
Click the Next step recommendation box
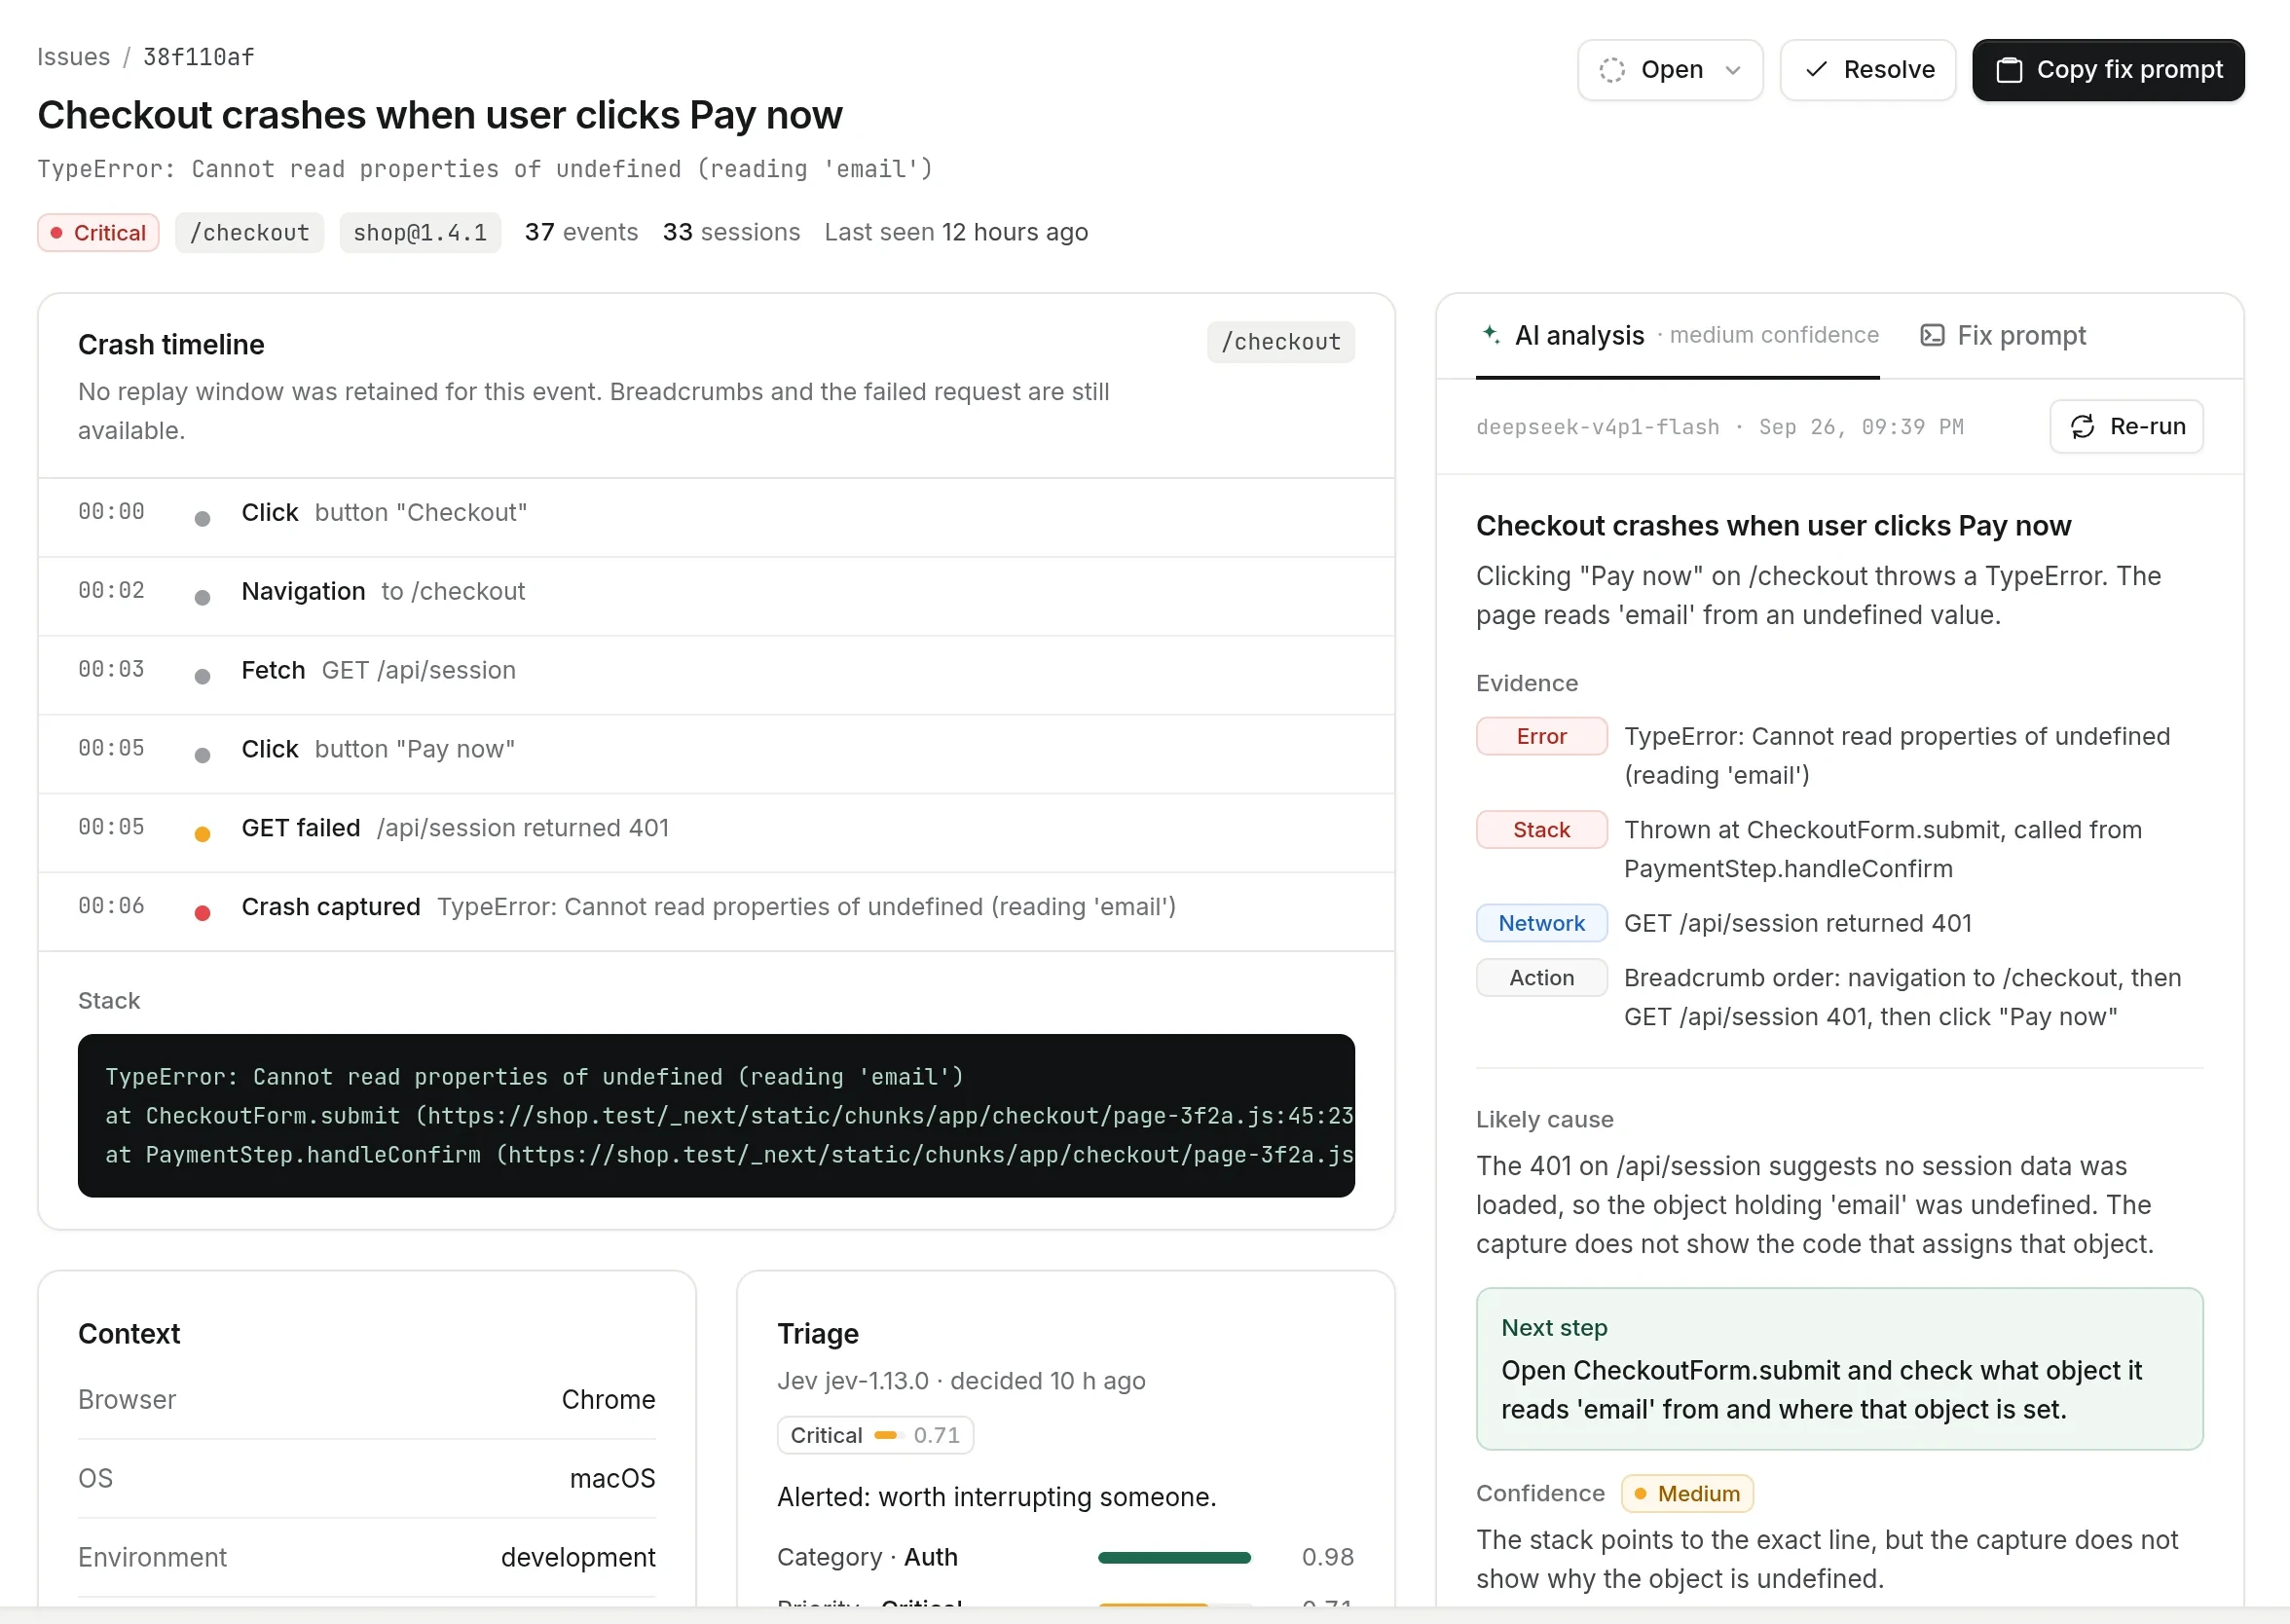pos(1839,1369)
